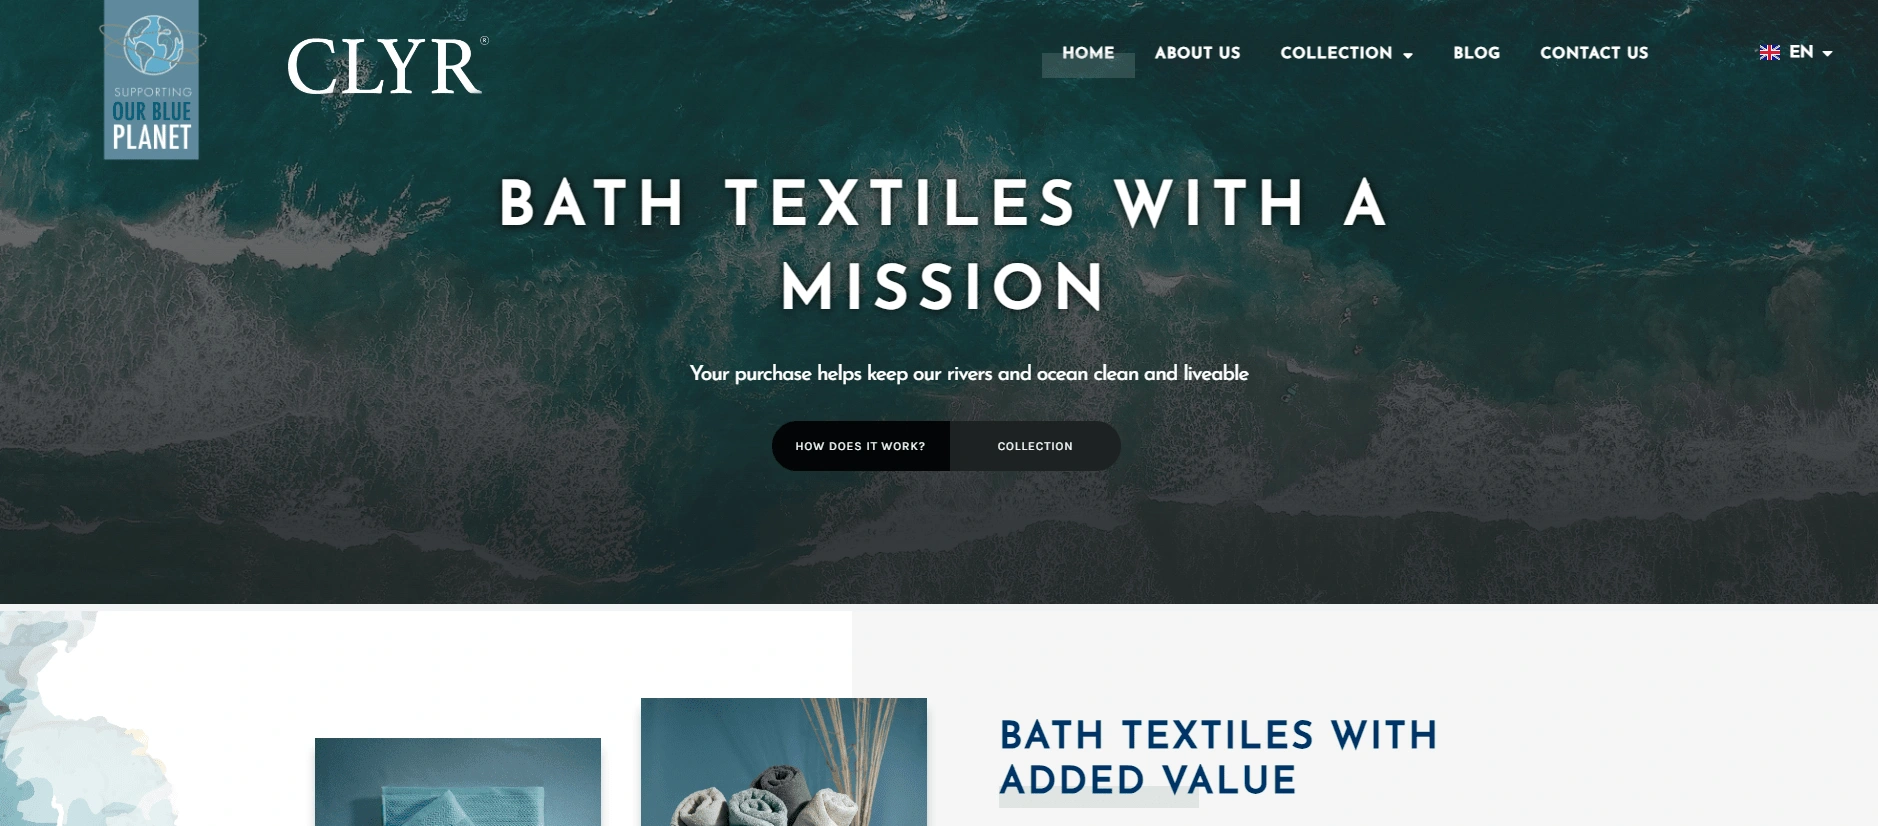
Task: Open the Contact Us page
Action: tap(1594, 53)
